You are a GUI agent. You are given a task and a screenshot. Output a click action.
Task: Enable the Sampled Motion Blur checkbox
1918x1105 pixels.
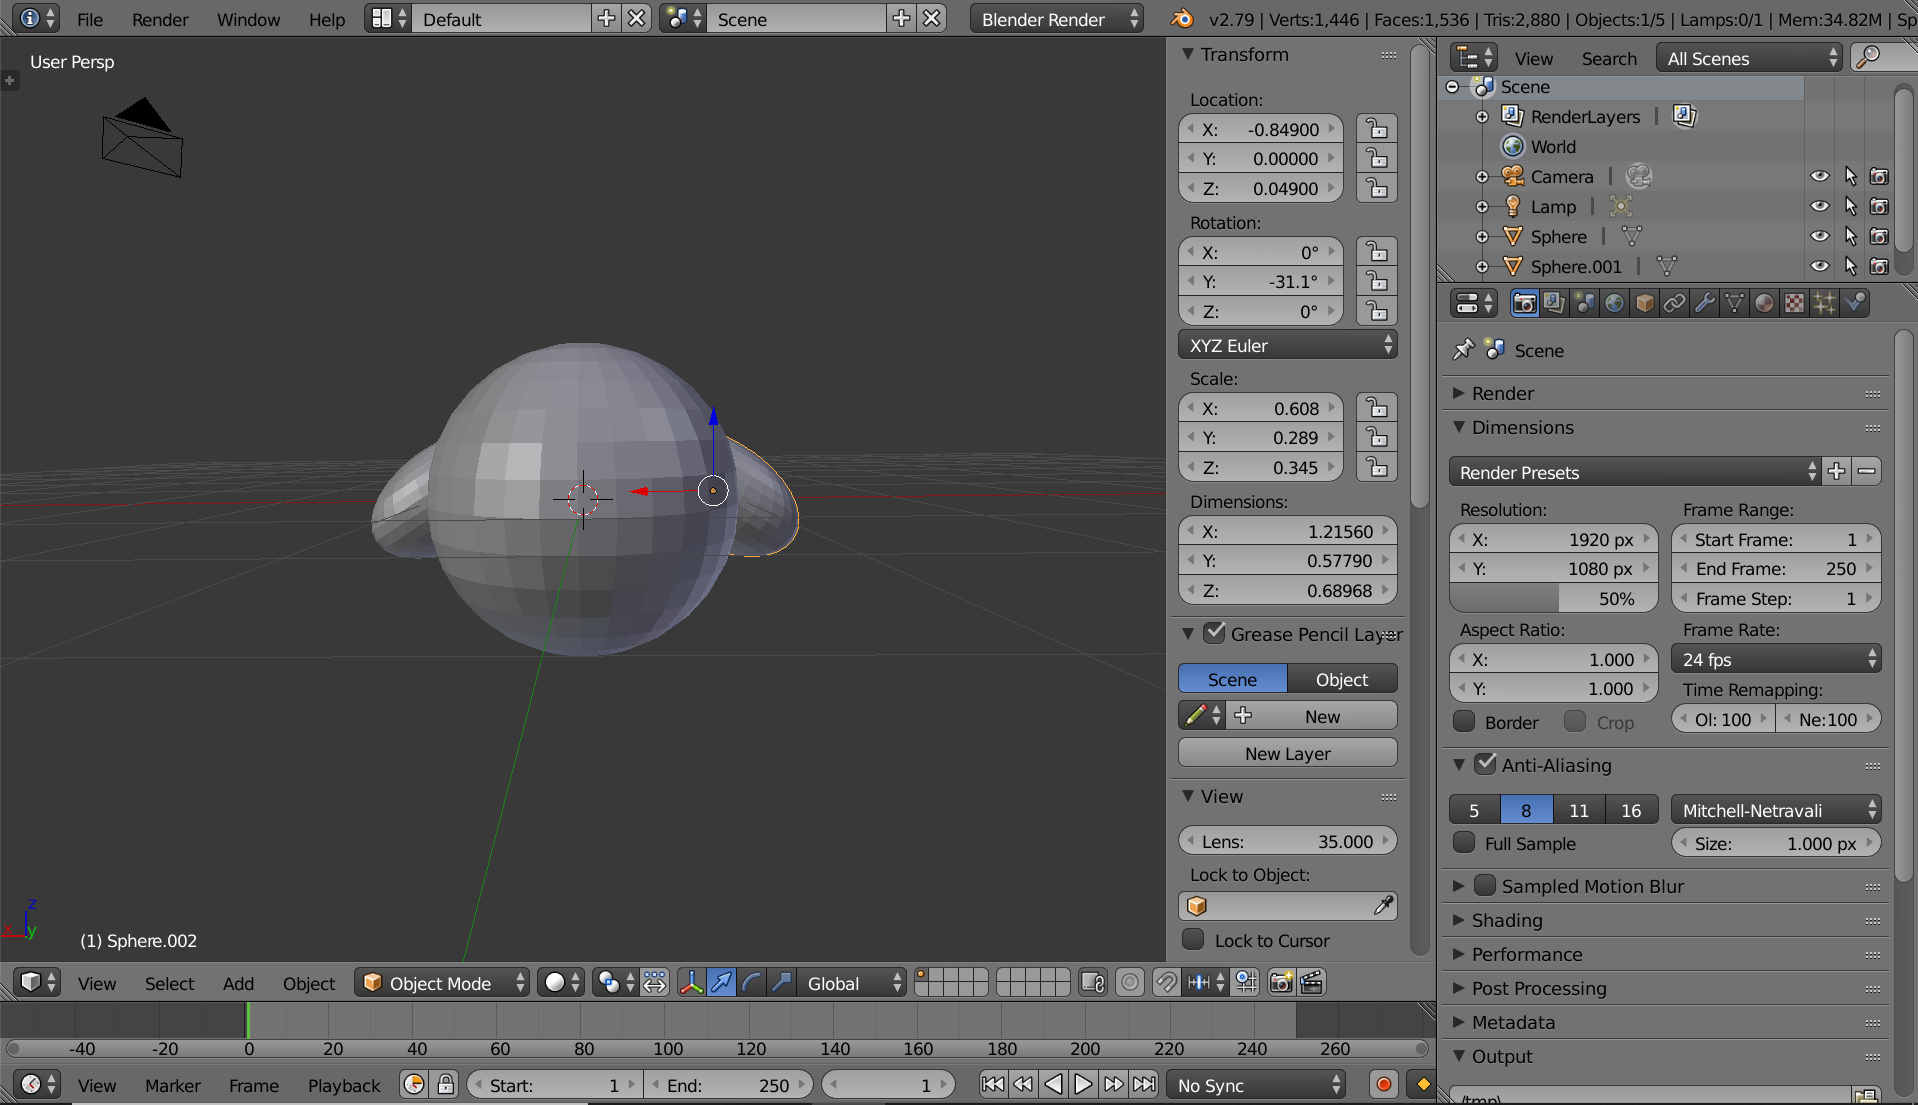[x=1486, y=885]
